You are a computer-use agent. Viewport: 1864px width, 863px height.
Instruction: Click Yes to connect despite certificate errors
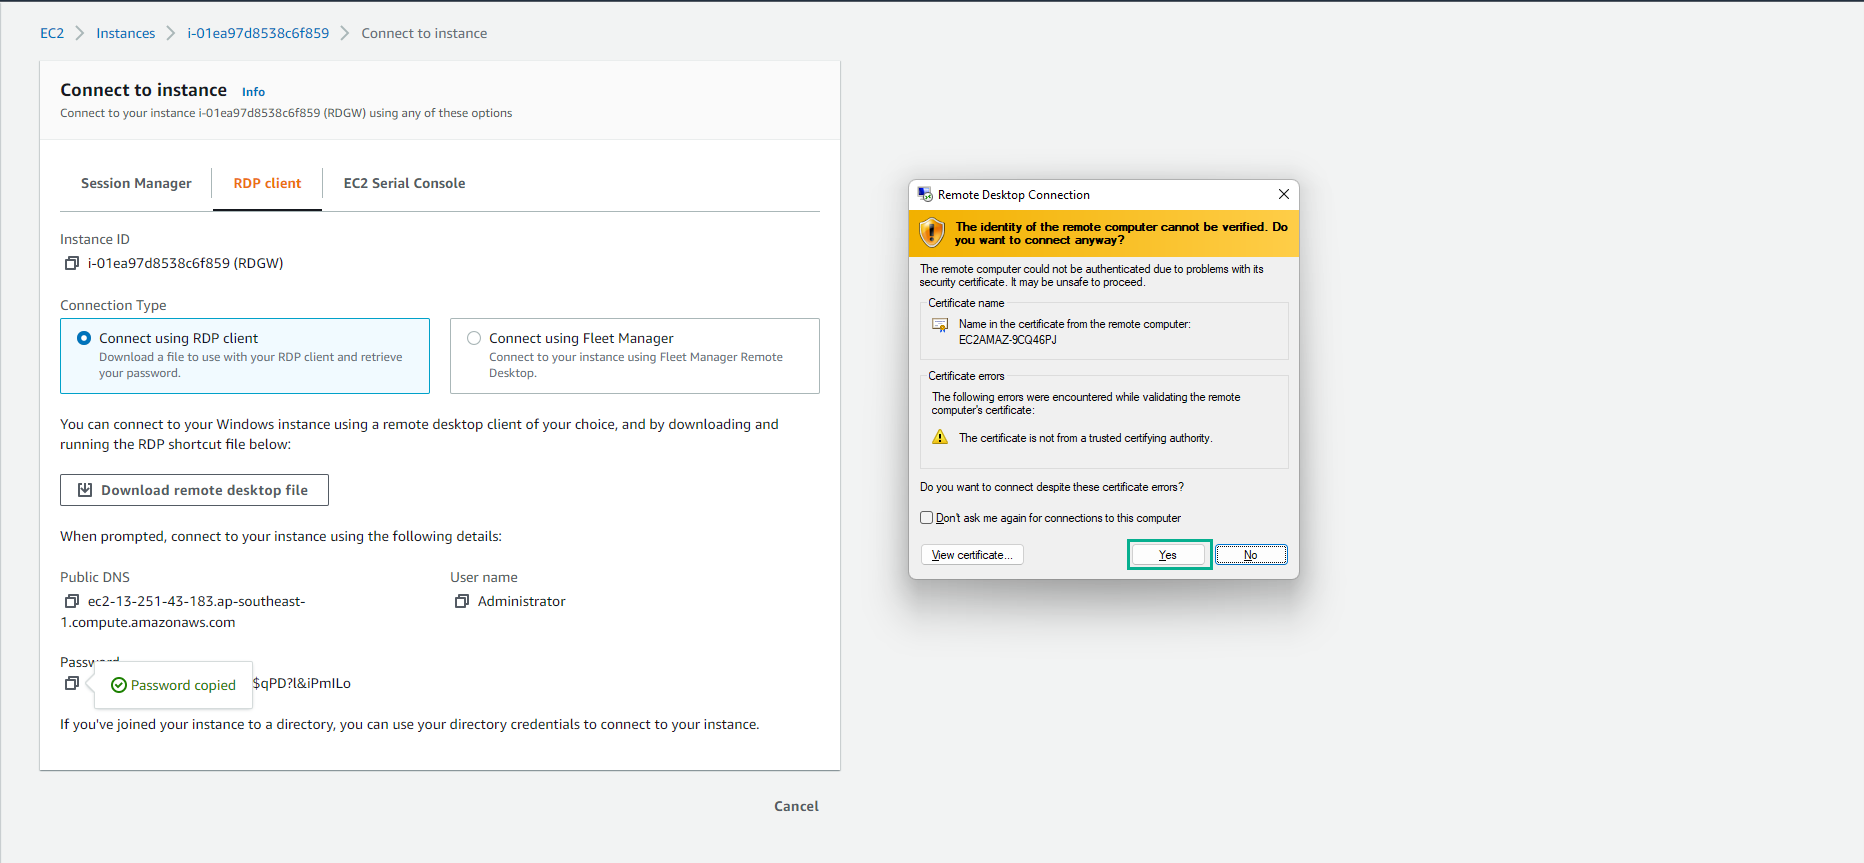point(1168,555)
